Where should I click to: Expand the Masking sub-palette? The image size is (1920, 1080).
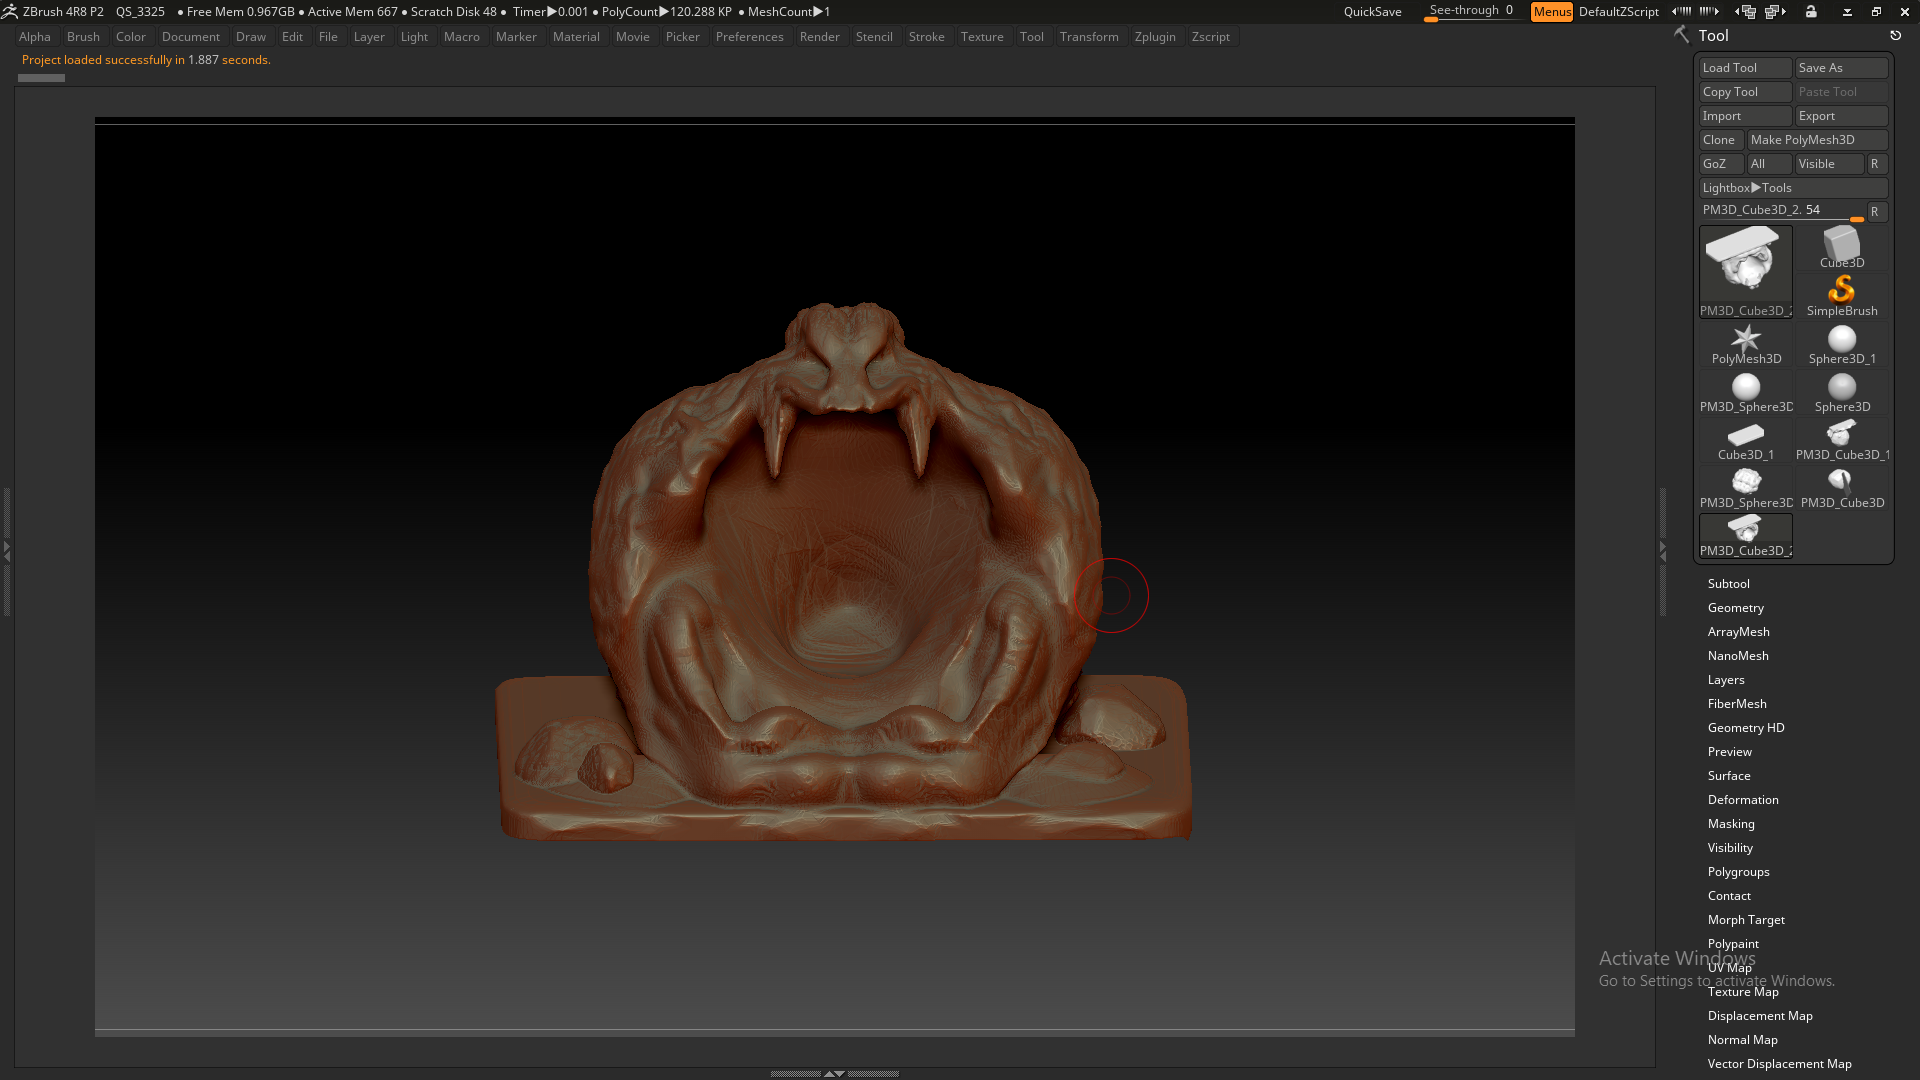pyautogui.click(x=1731, y=824)
